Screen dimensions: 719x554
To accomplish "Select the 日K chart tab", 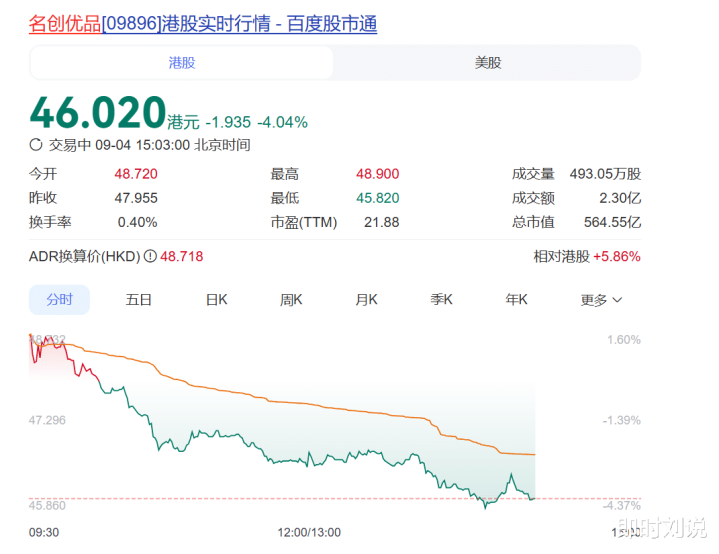I will pos(216,299).
